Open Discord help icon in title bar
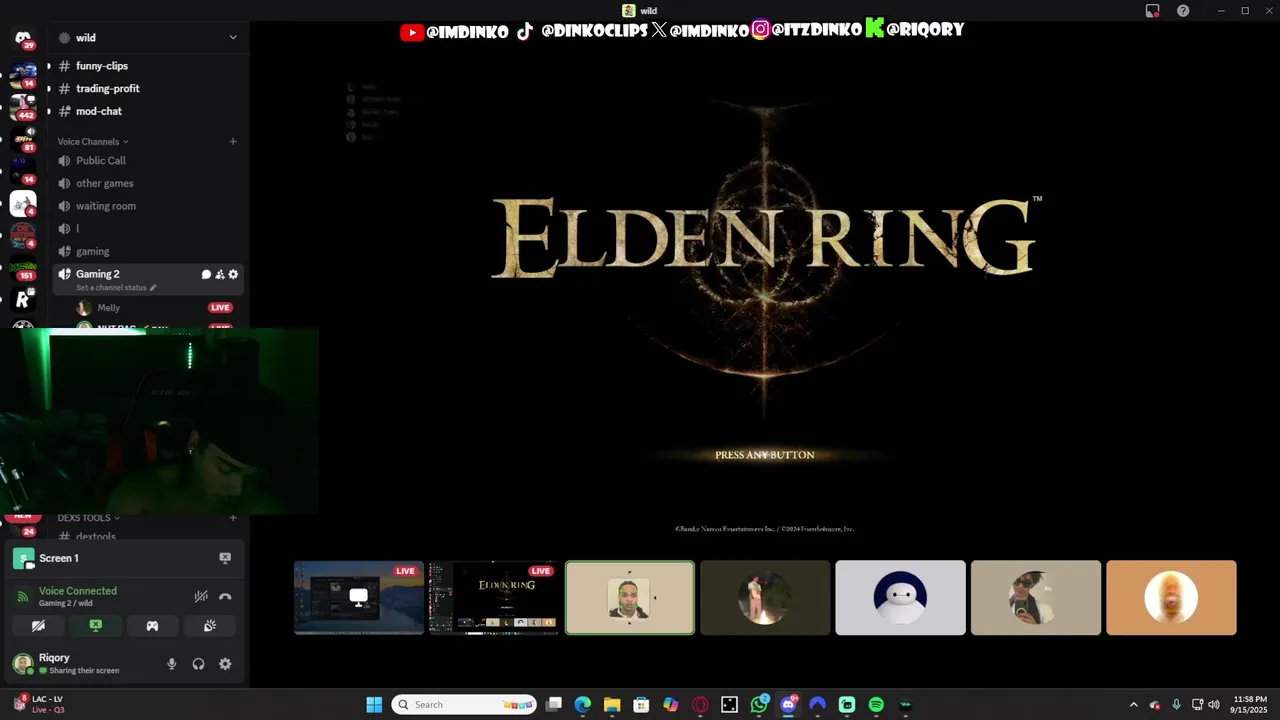 (1183, 11)
